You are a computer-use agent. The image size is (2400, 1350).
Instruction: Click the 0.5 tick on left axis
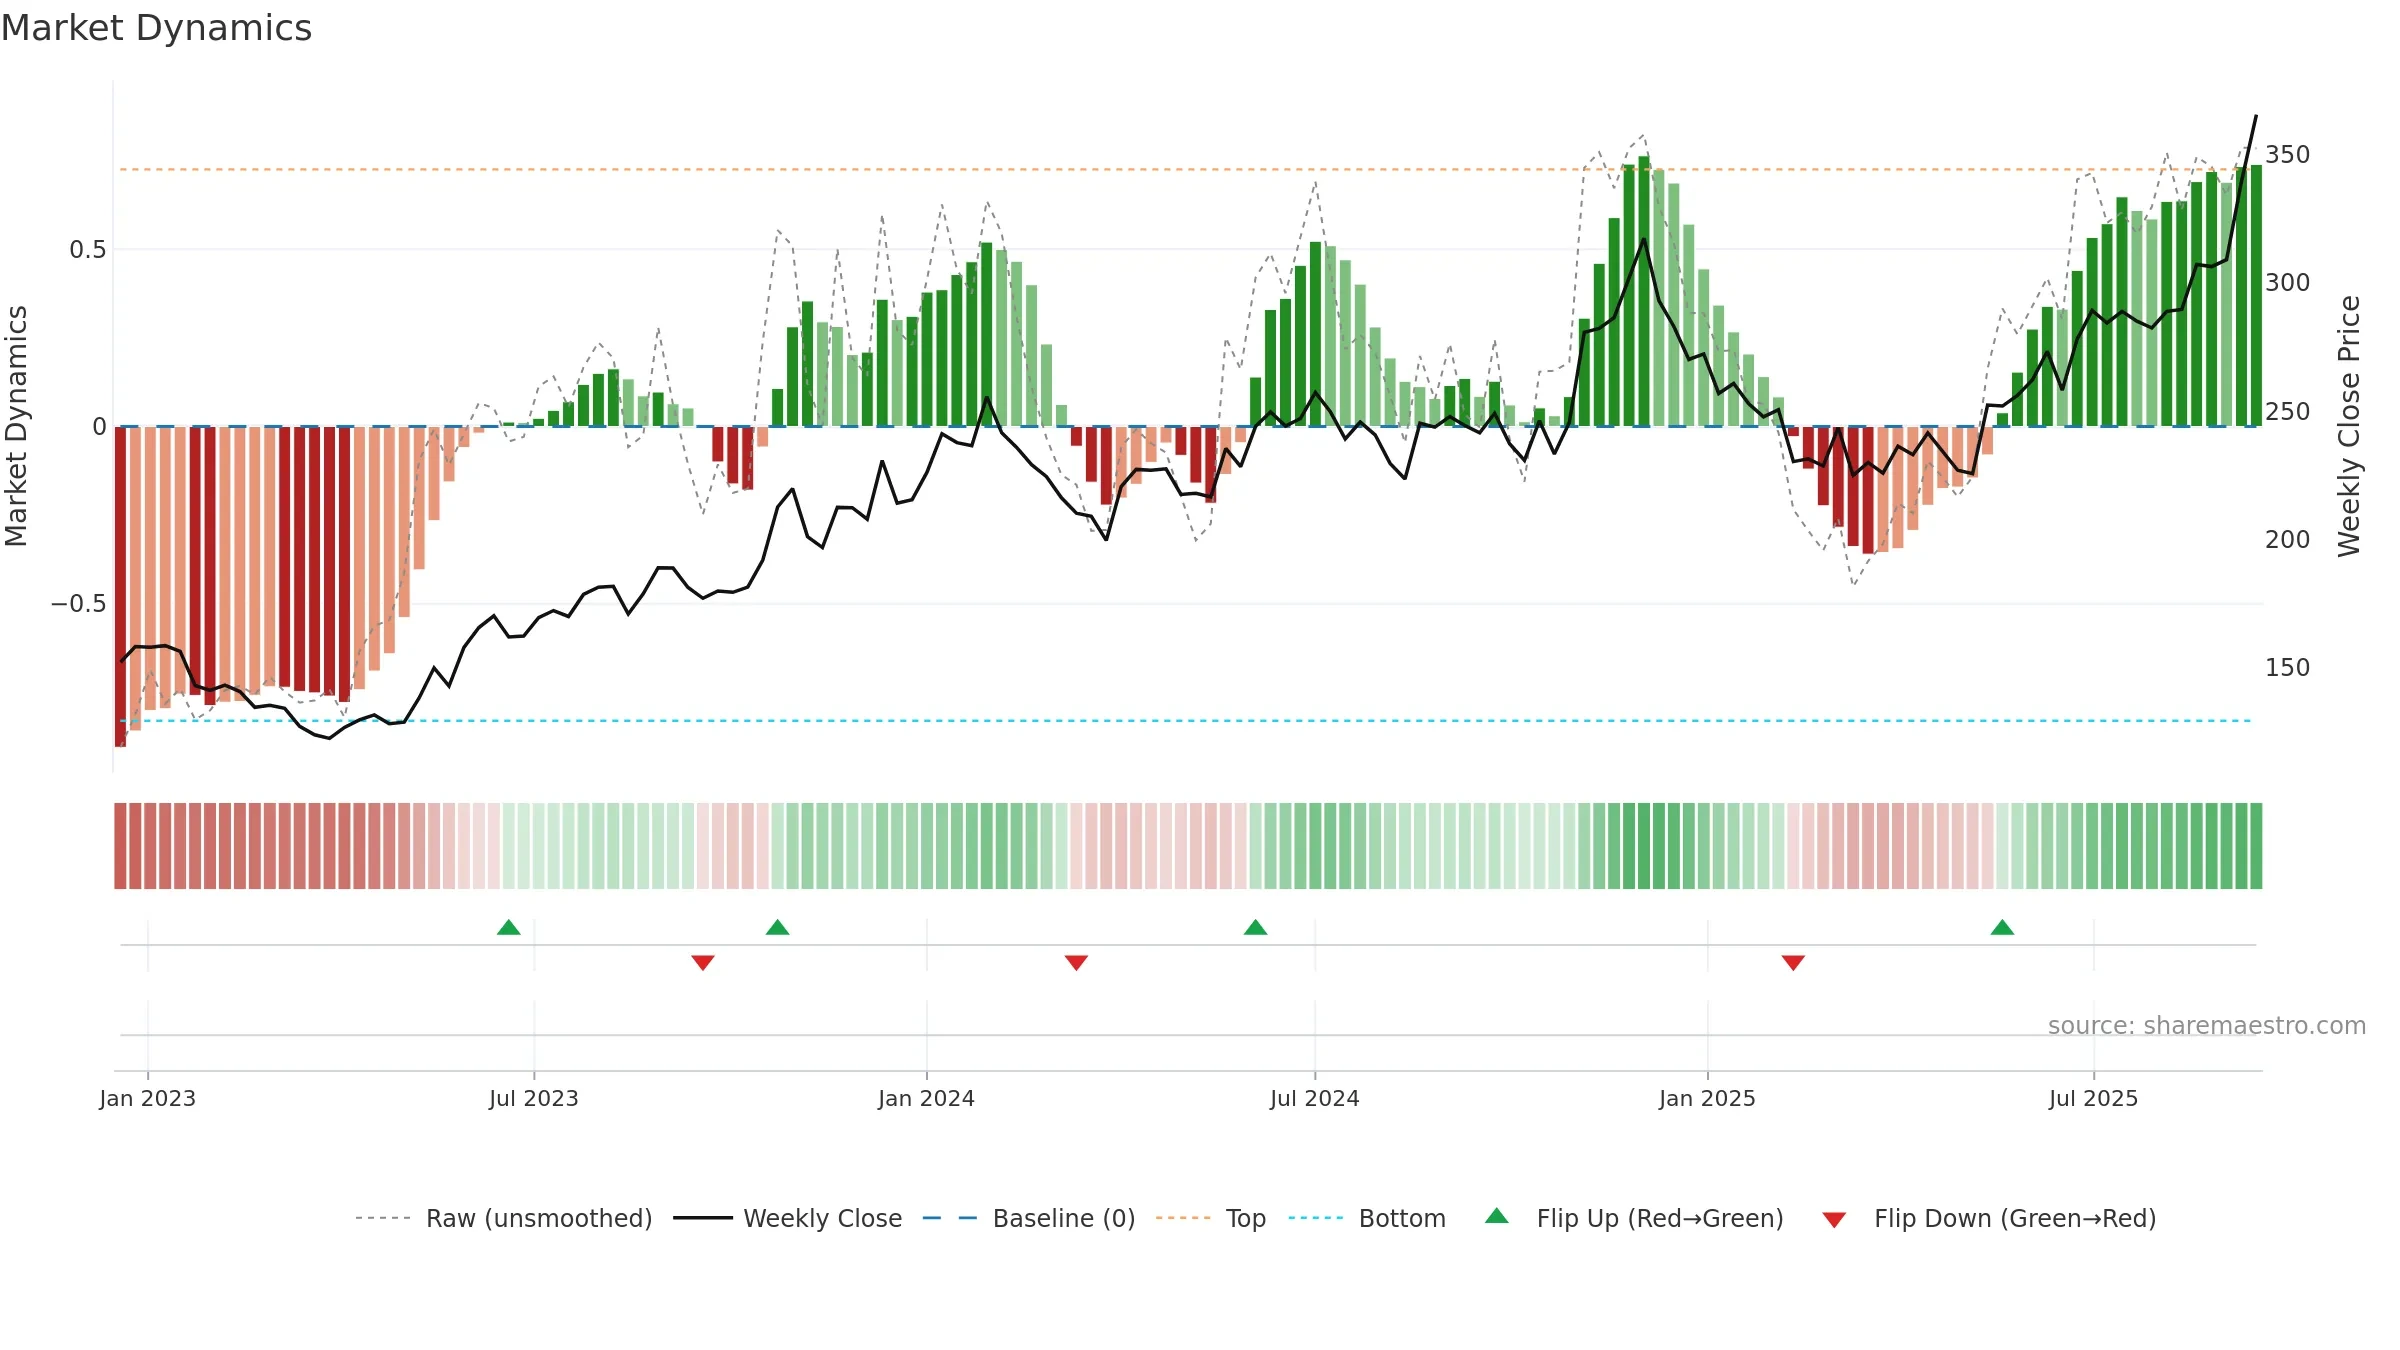pyautogui.click(x=88, y=250)
